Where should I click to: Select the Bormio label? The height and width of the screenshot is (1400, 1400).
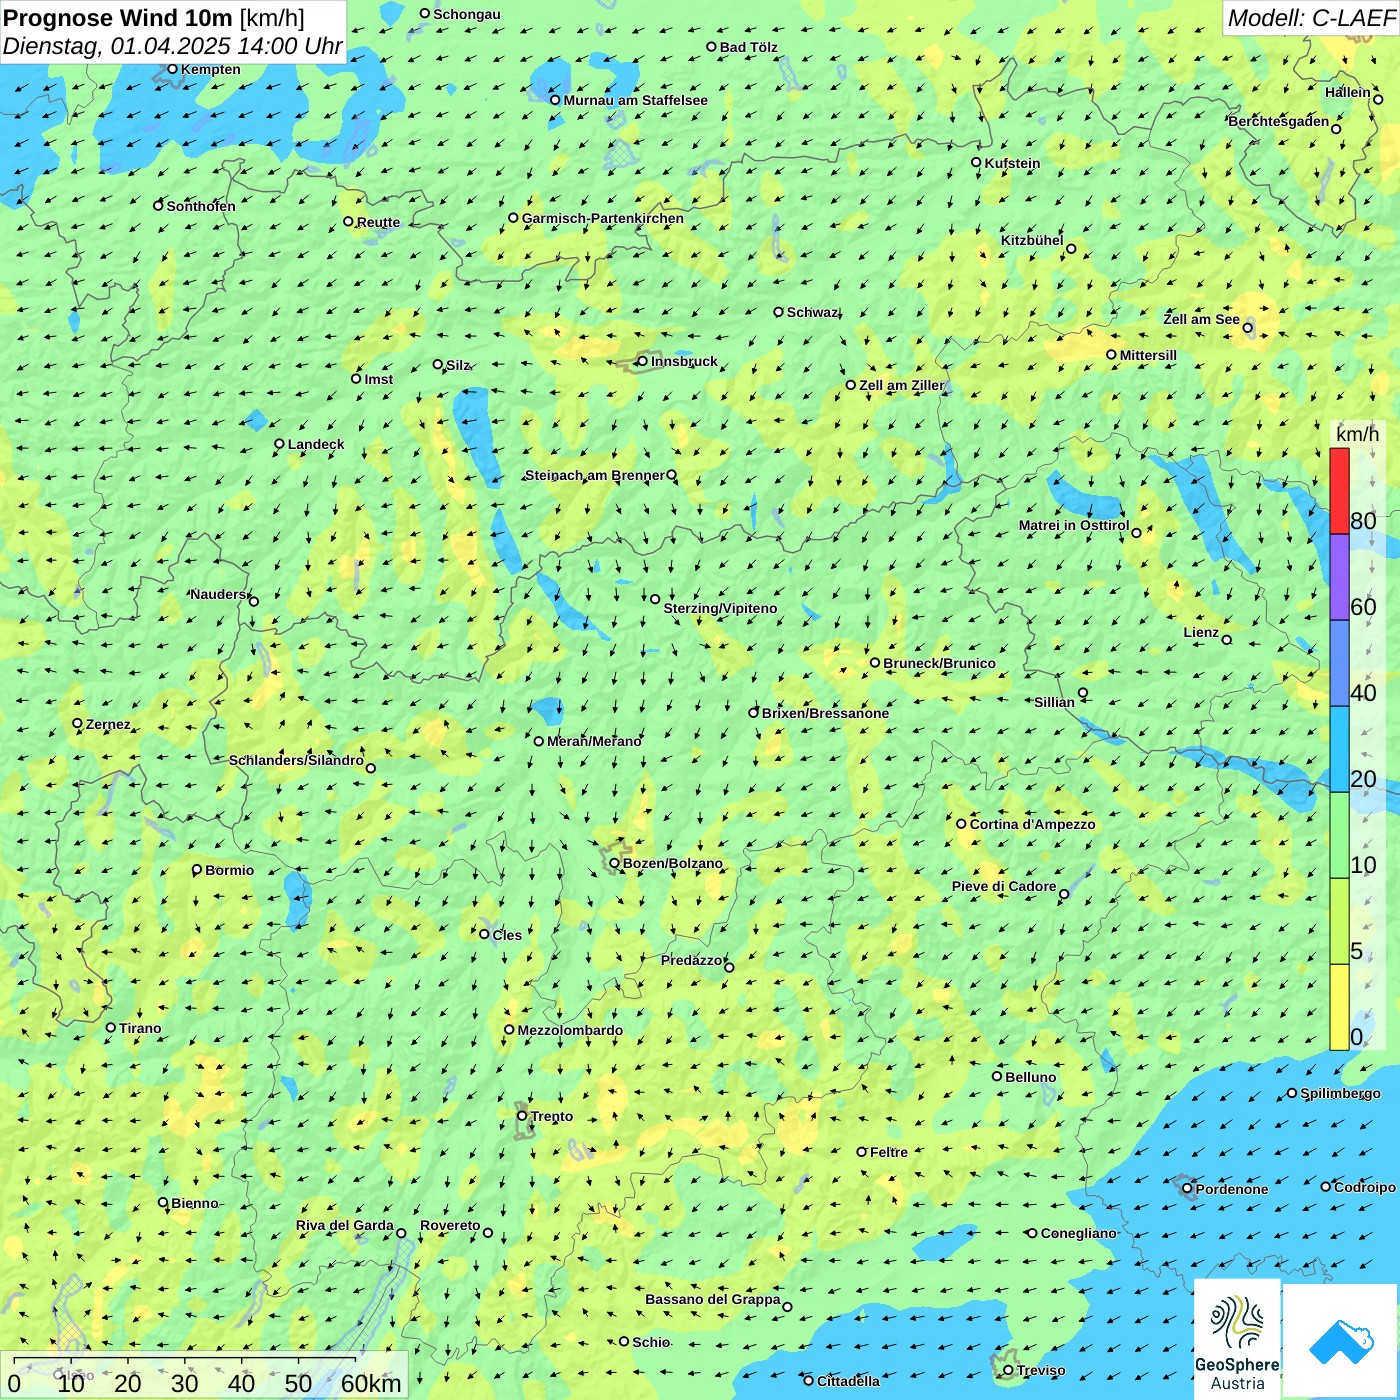pos(229,870)
